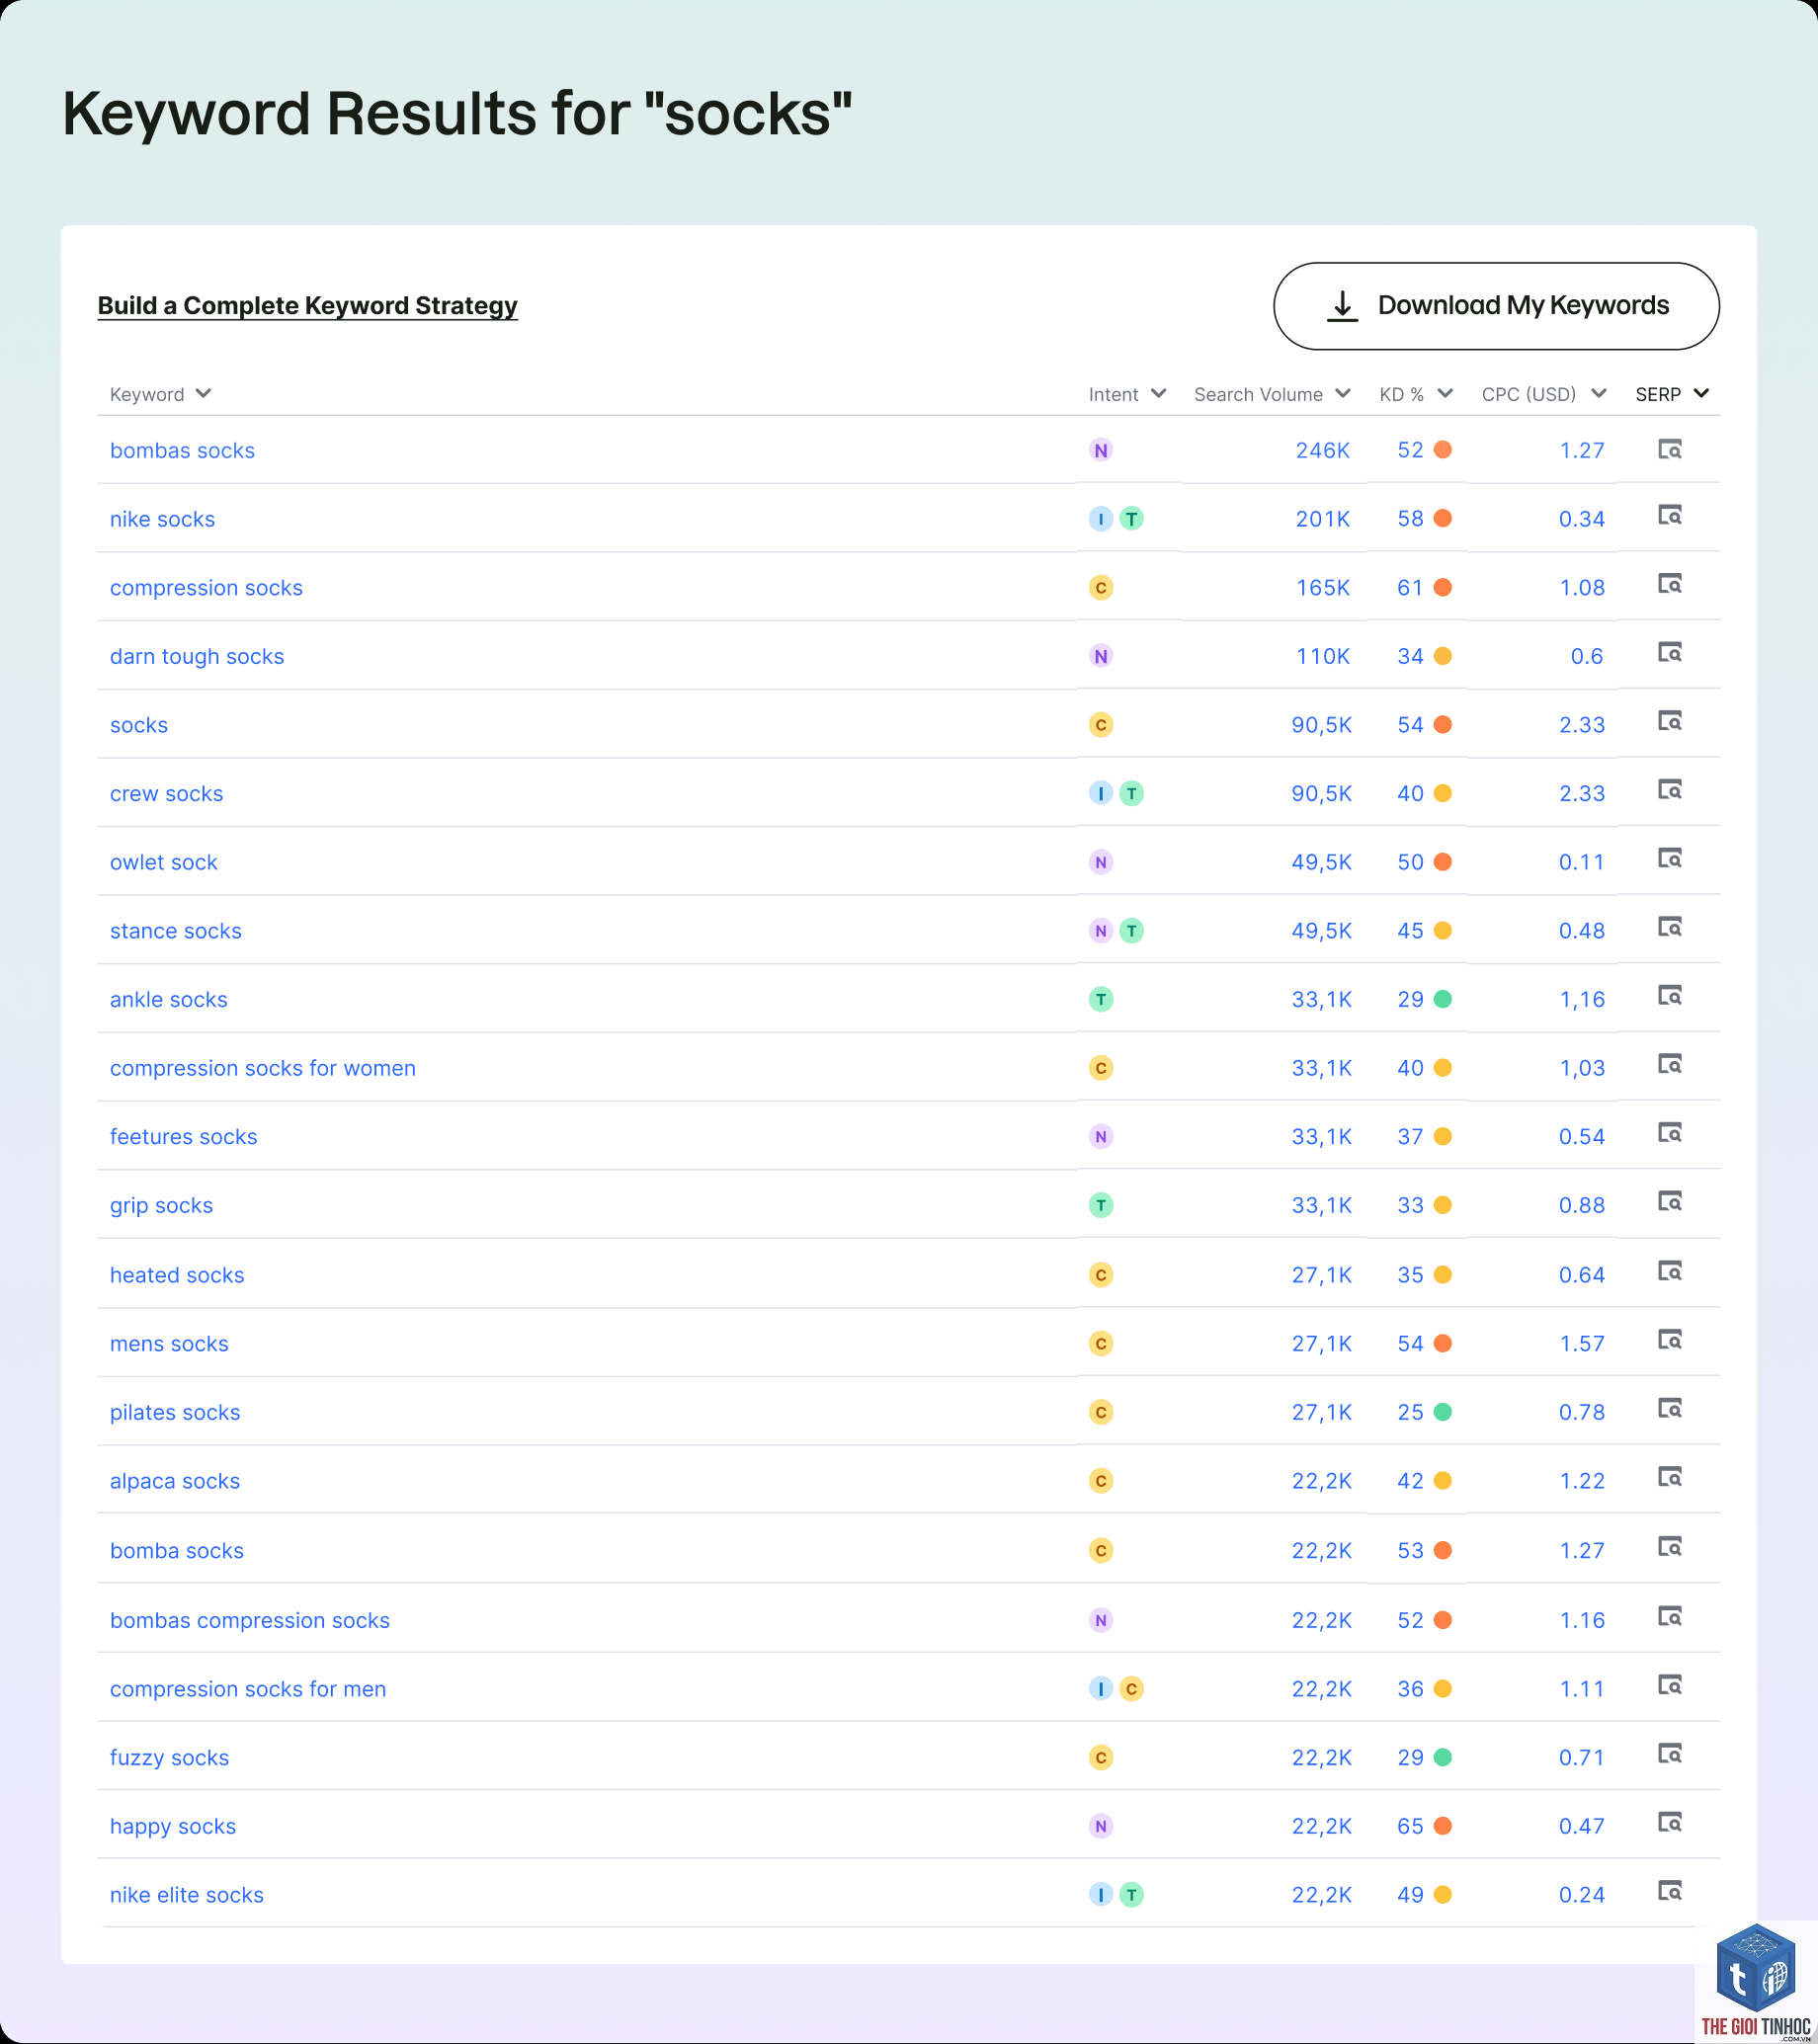
Task: Open SERP view for fuzzy socks
Action: [1669, 1753]
